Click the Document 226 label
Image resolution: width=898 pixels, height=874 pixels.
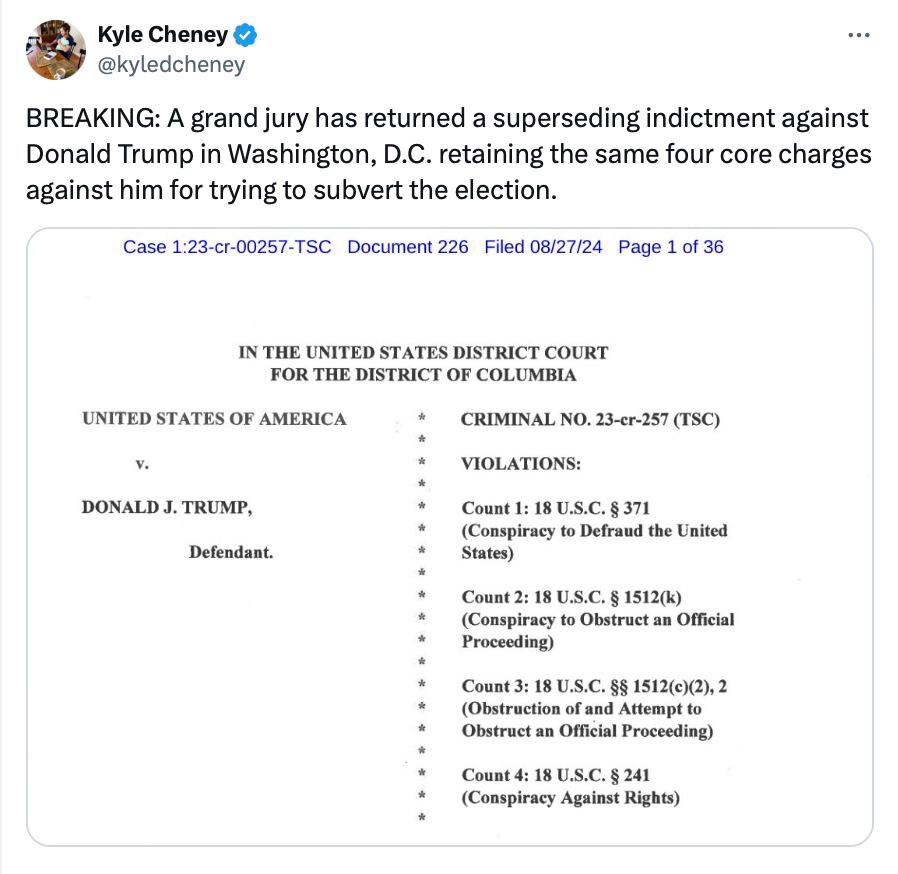[x=407, y=247]
